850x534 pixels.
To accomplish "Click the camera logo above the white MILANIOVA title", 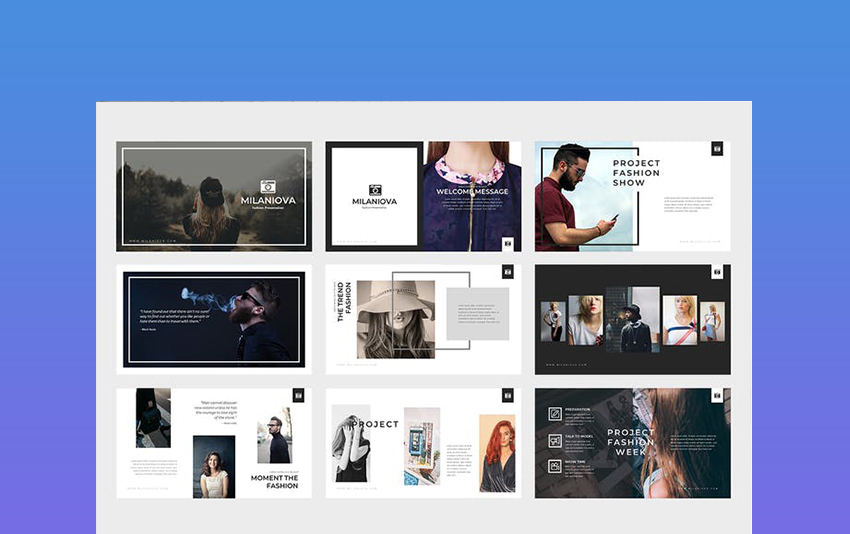I will coord(267,186).
